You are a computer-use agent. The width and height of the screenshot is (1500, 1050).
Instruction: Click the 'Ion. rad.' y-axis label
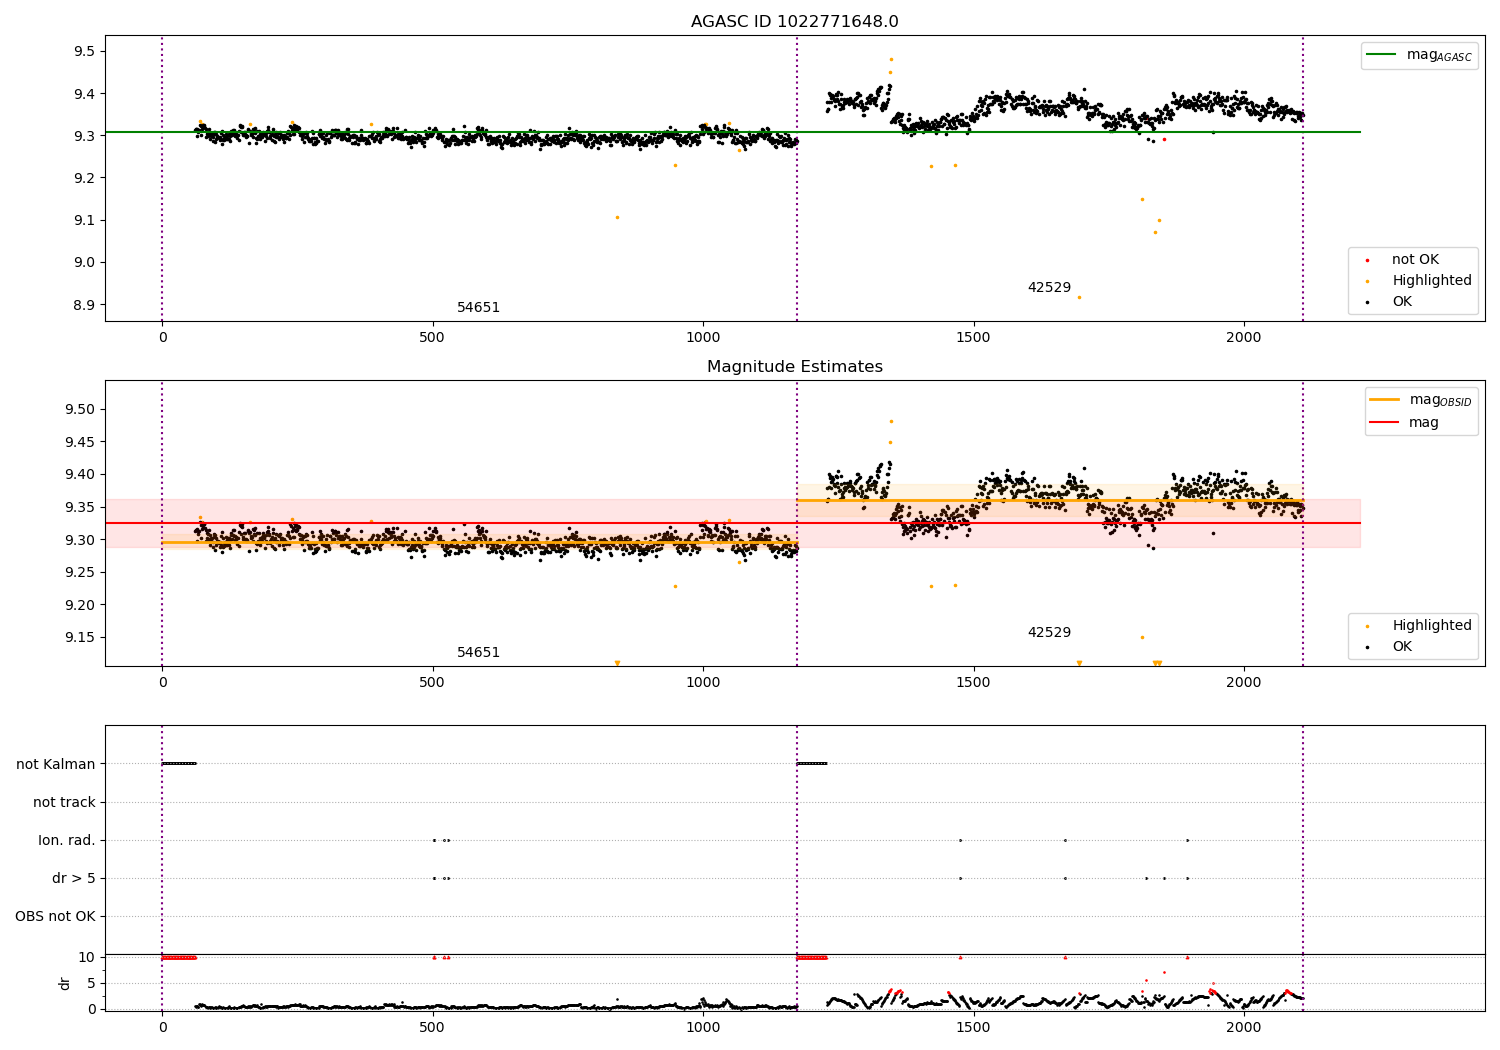pos(67,841)
